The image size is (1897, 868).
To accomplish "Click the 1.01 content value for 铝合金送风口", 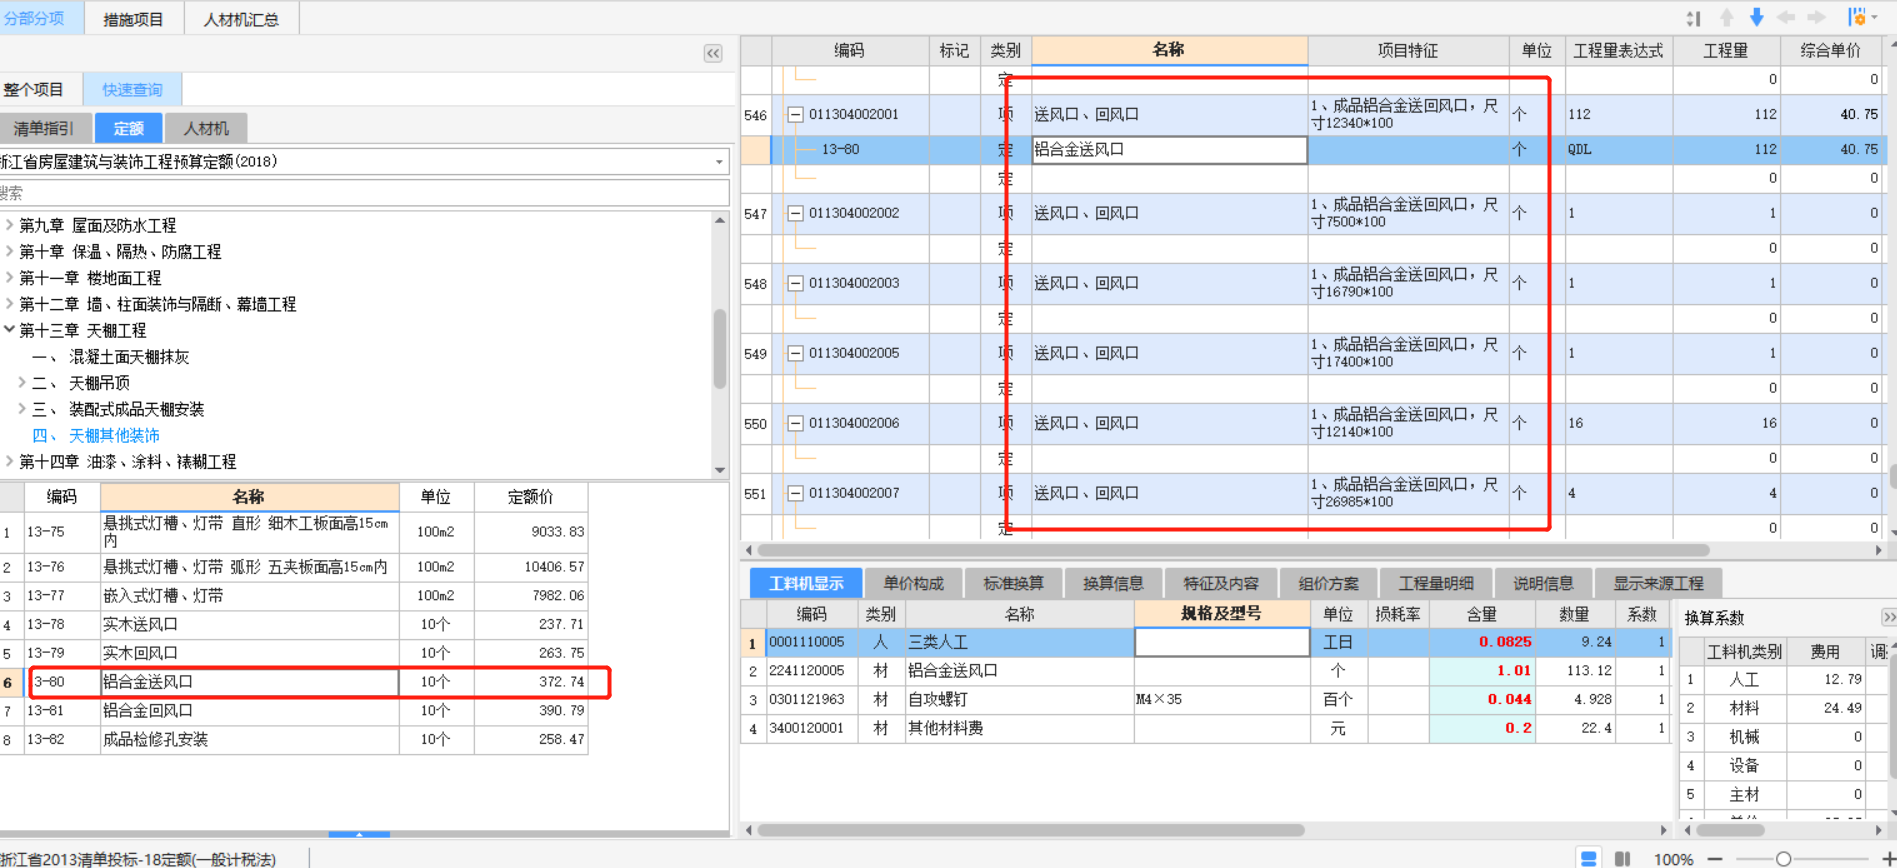I will [1482, 671].
